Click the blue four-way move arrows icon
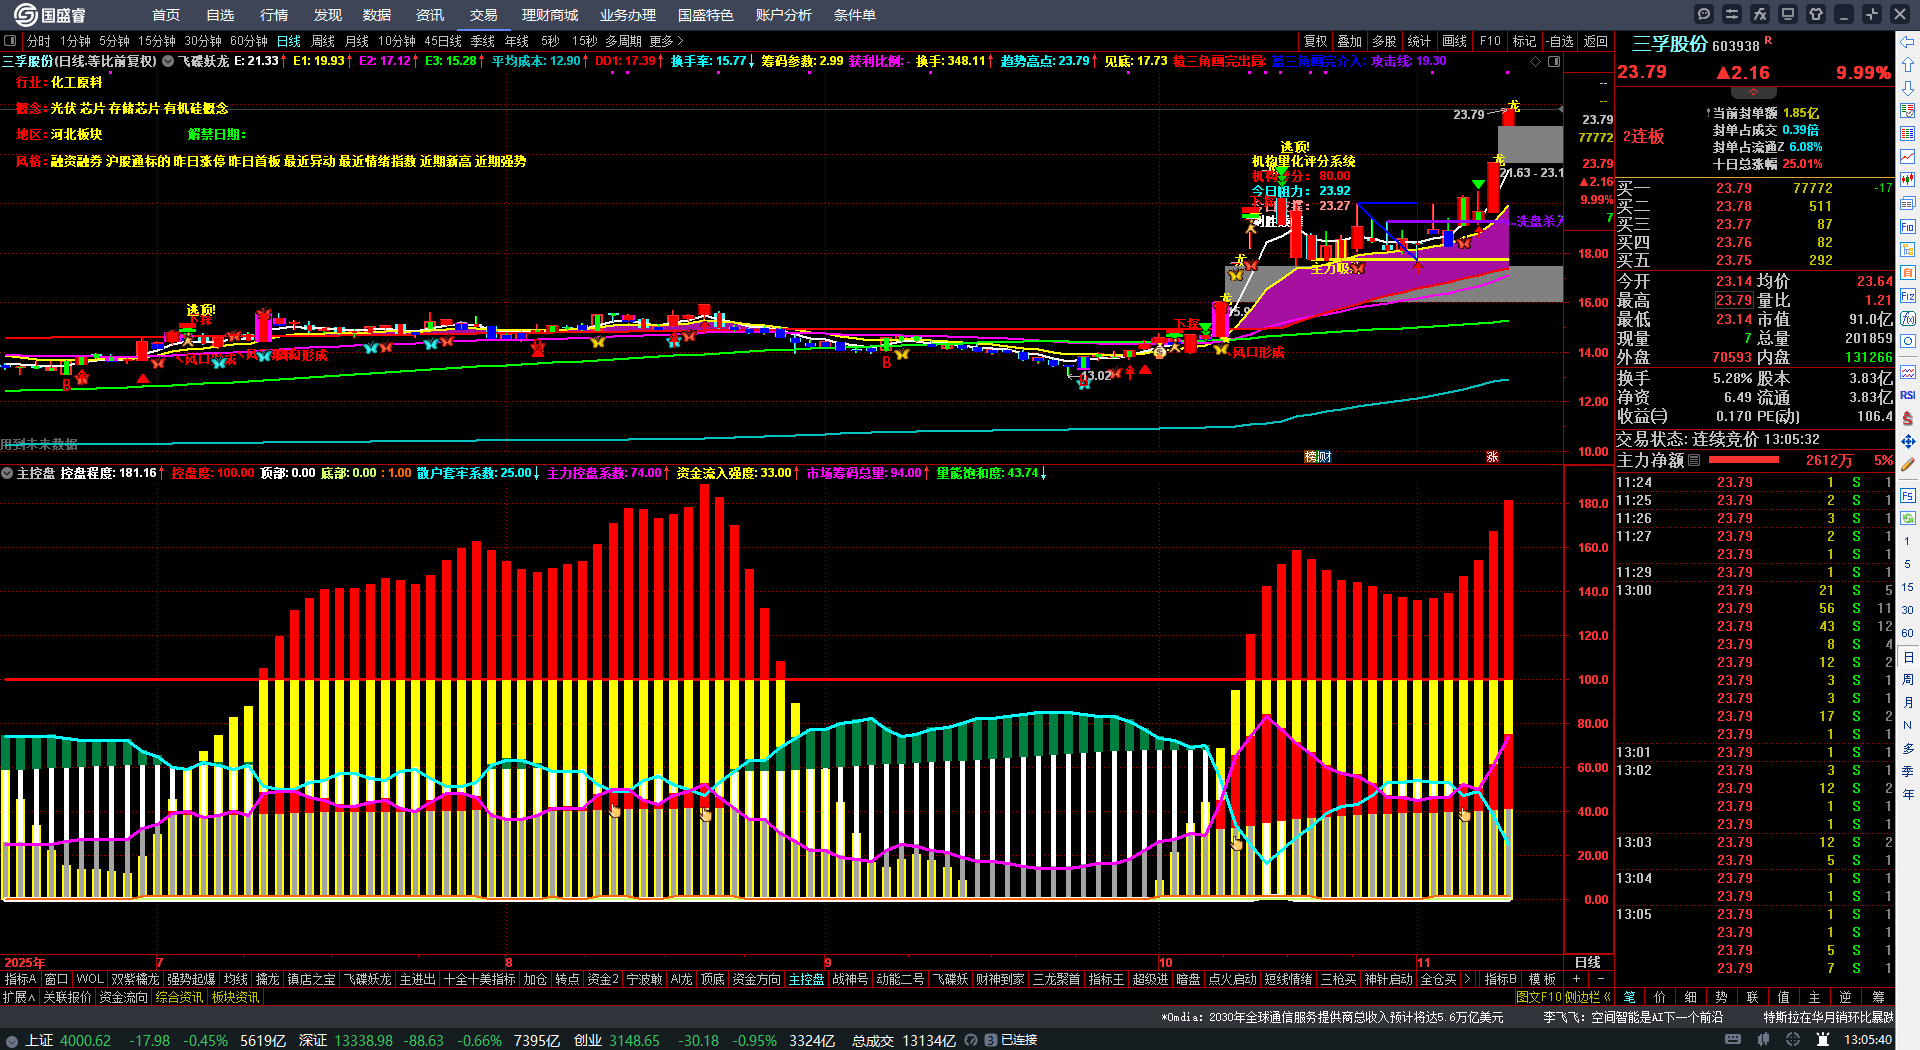The image size is (1920, 1050). 1908,441
